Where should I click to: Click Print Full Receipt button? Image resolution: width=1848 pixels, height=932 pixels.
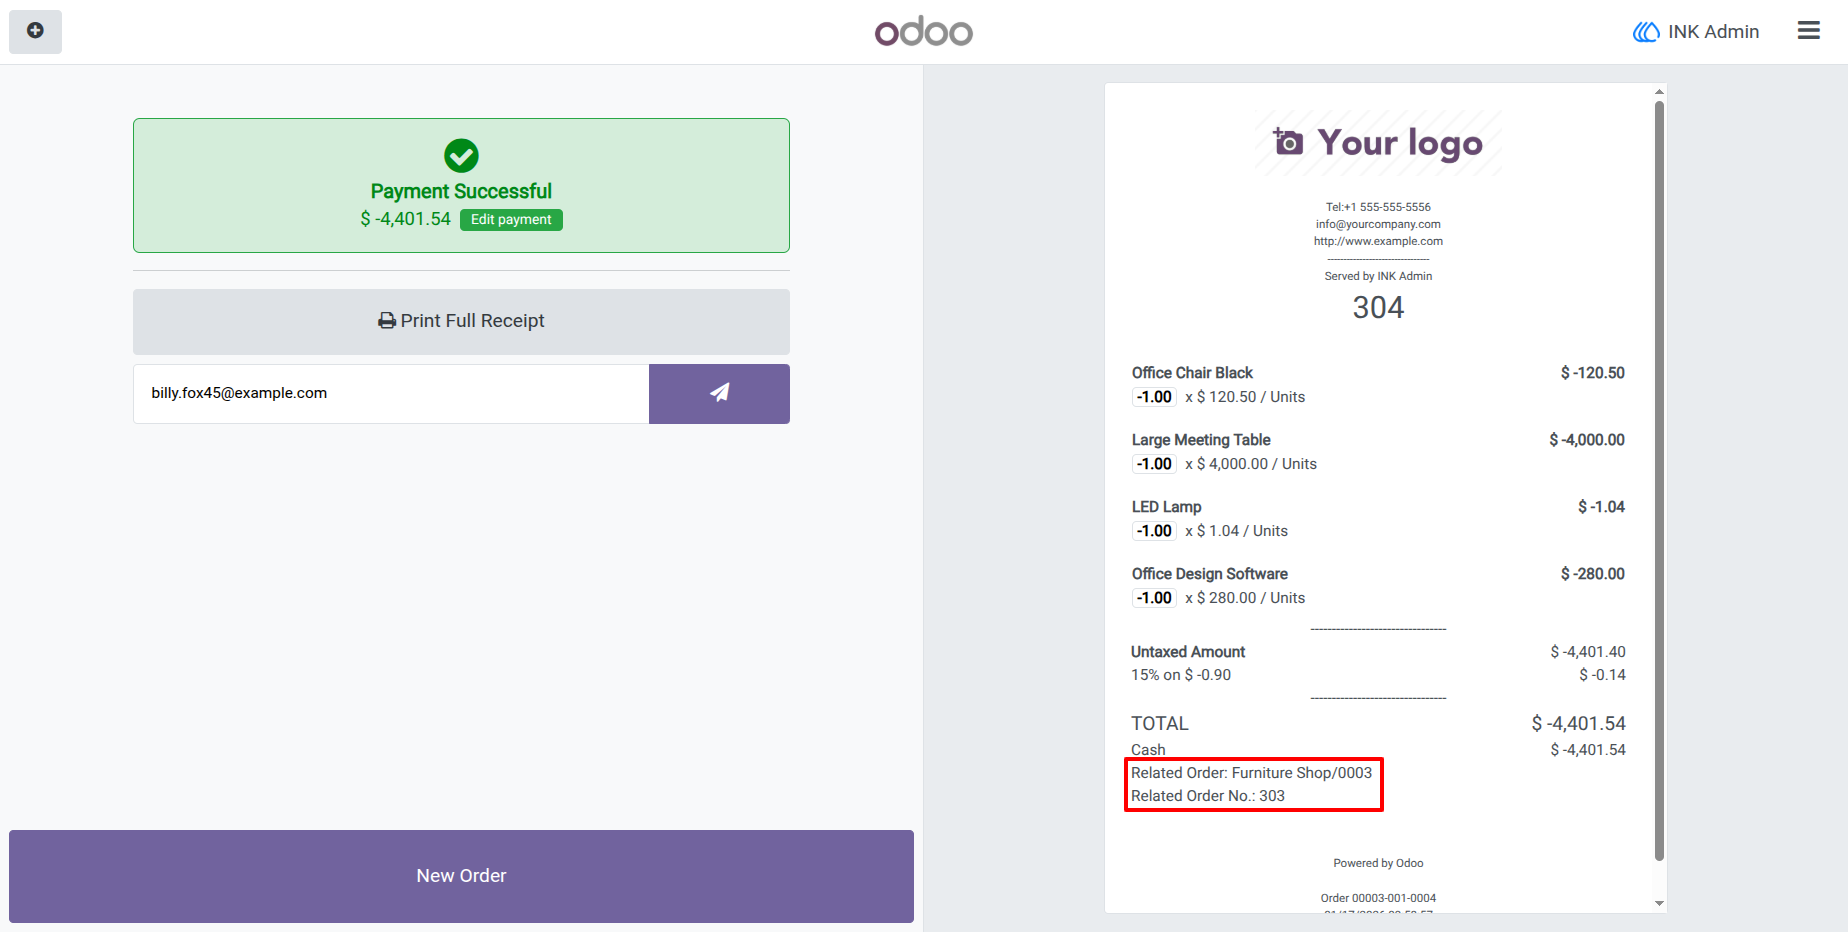click(x=461, y=321)
